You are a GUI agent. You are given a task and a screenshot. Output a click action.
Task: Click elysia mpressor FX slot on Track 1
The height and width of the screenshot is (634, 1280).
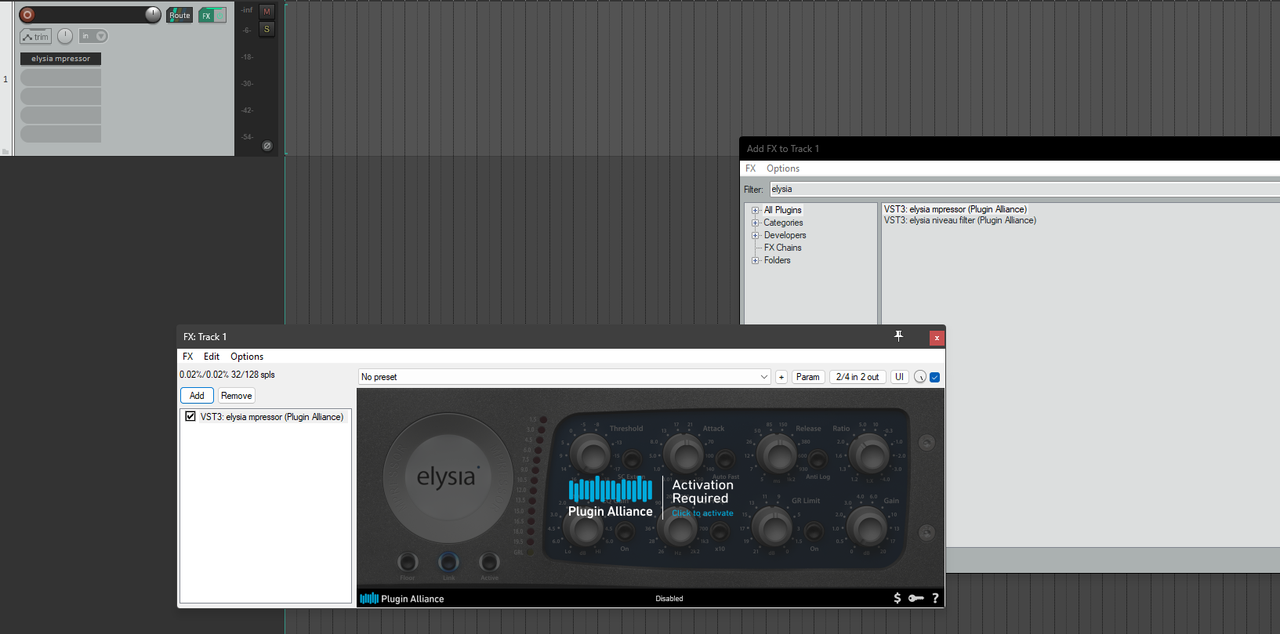click(x=61, y=59)
